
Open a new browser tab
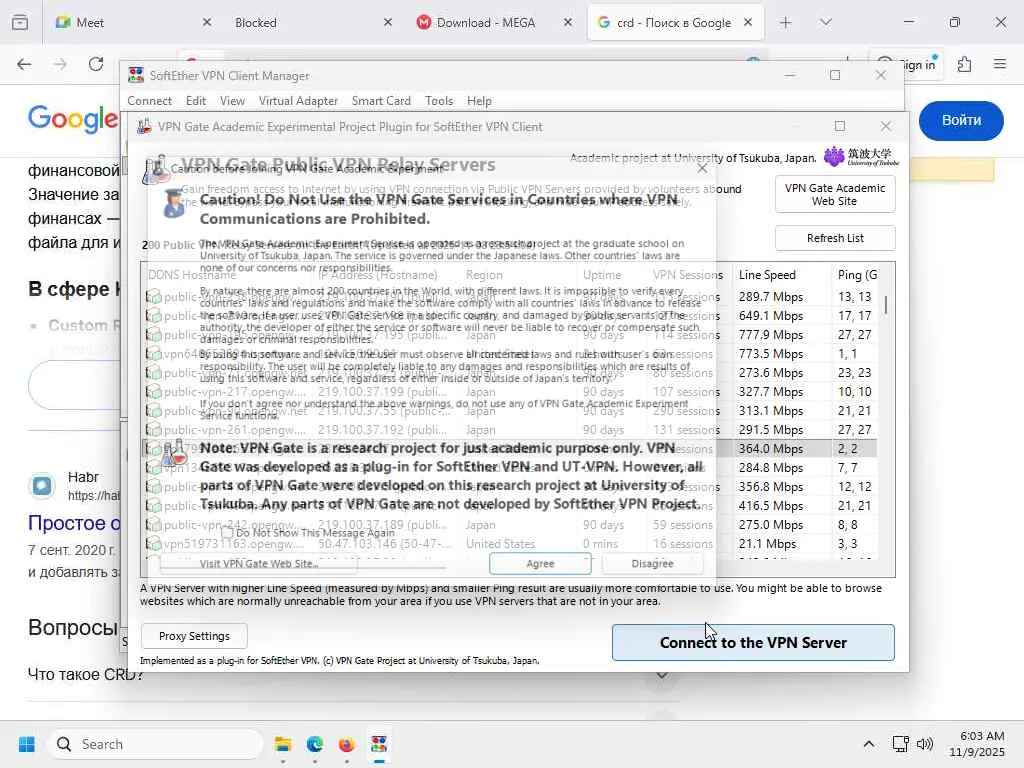pyautogui.click(x=786, y=22)
